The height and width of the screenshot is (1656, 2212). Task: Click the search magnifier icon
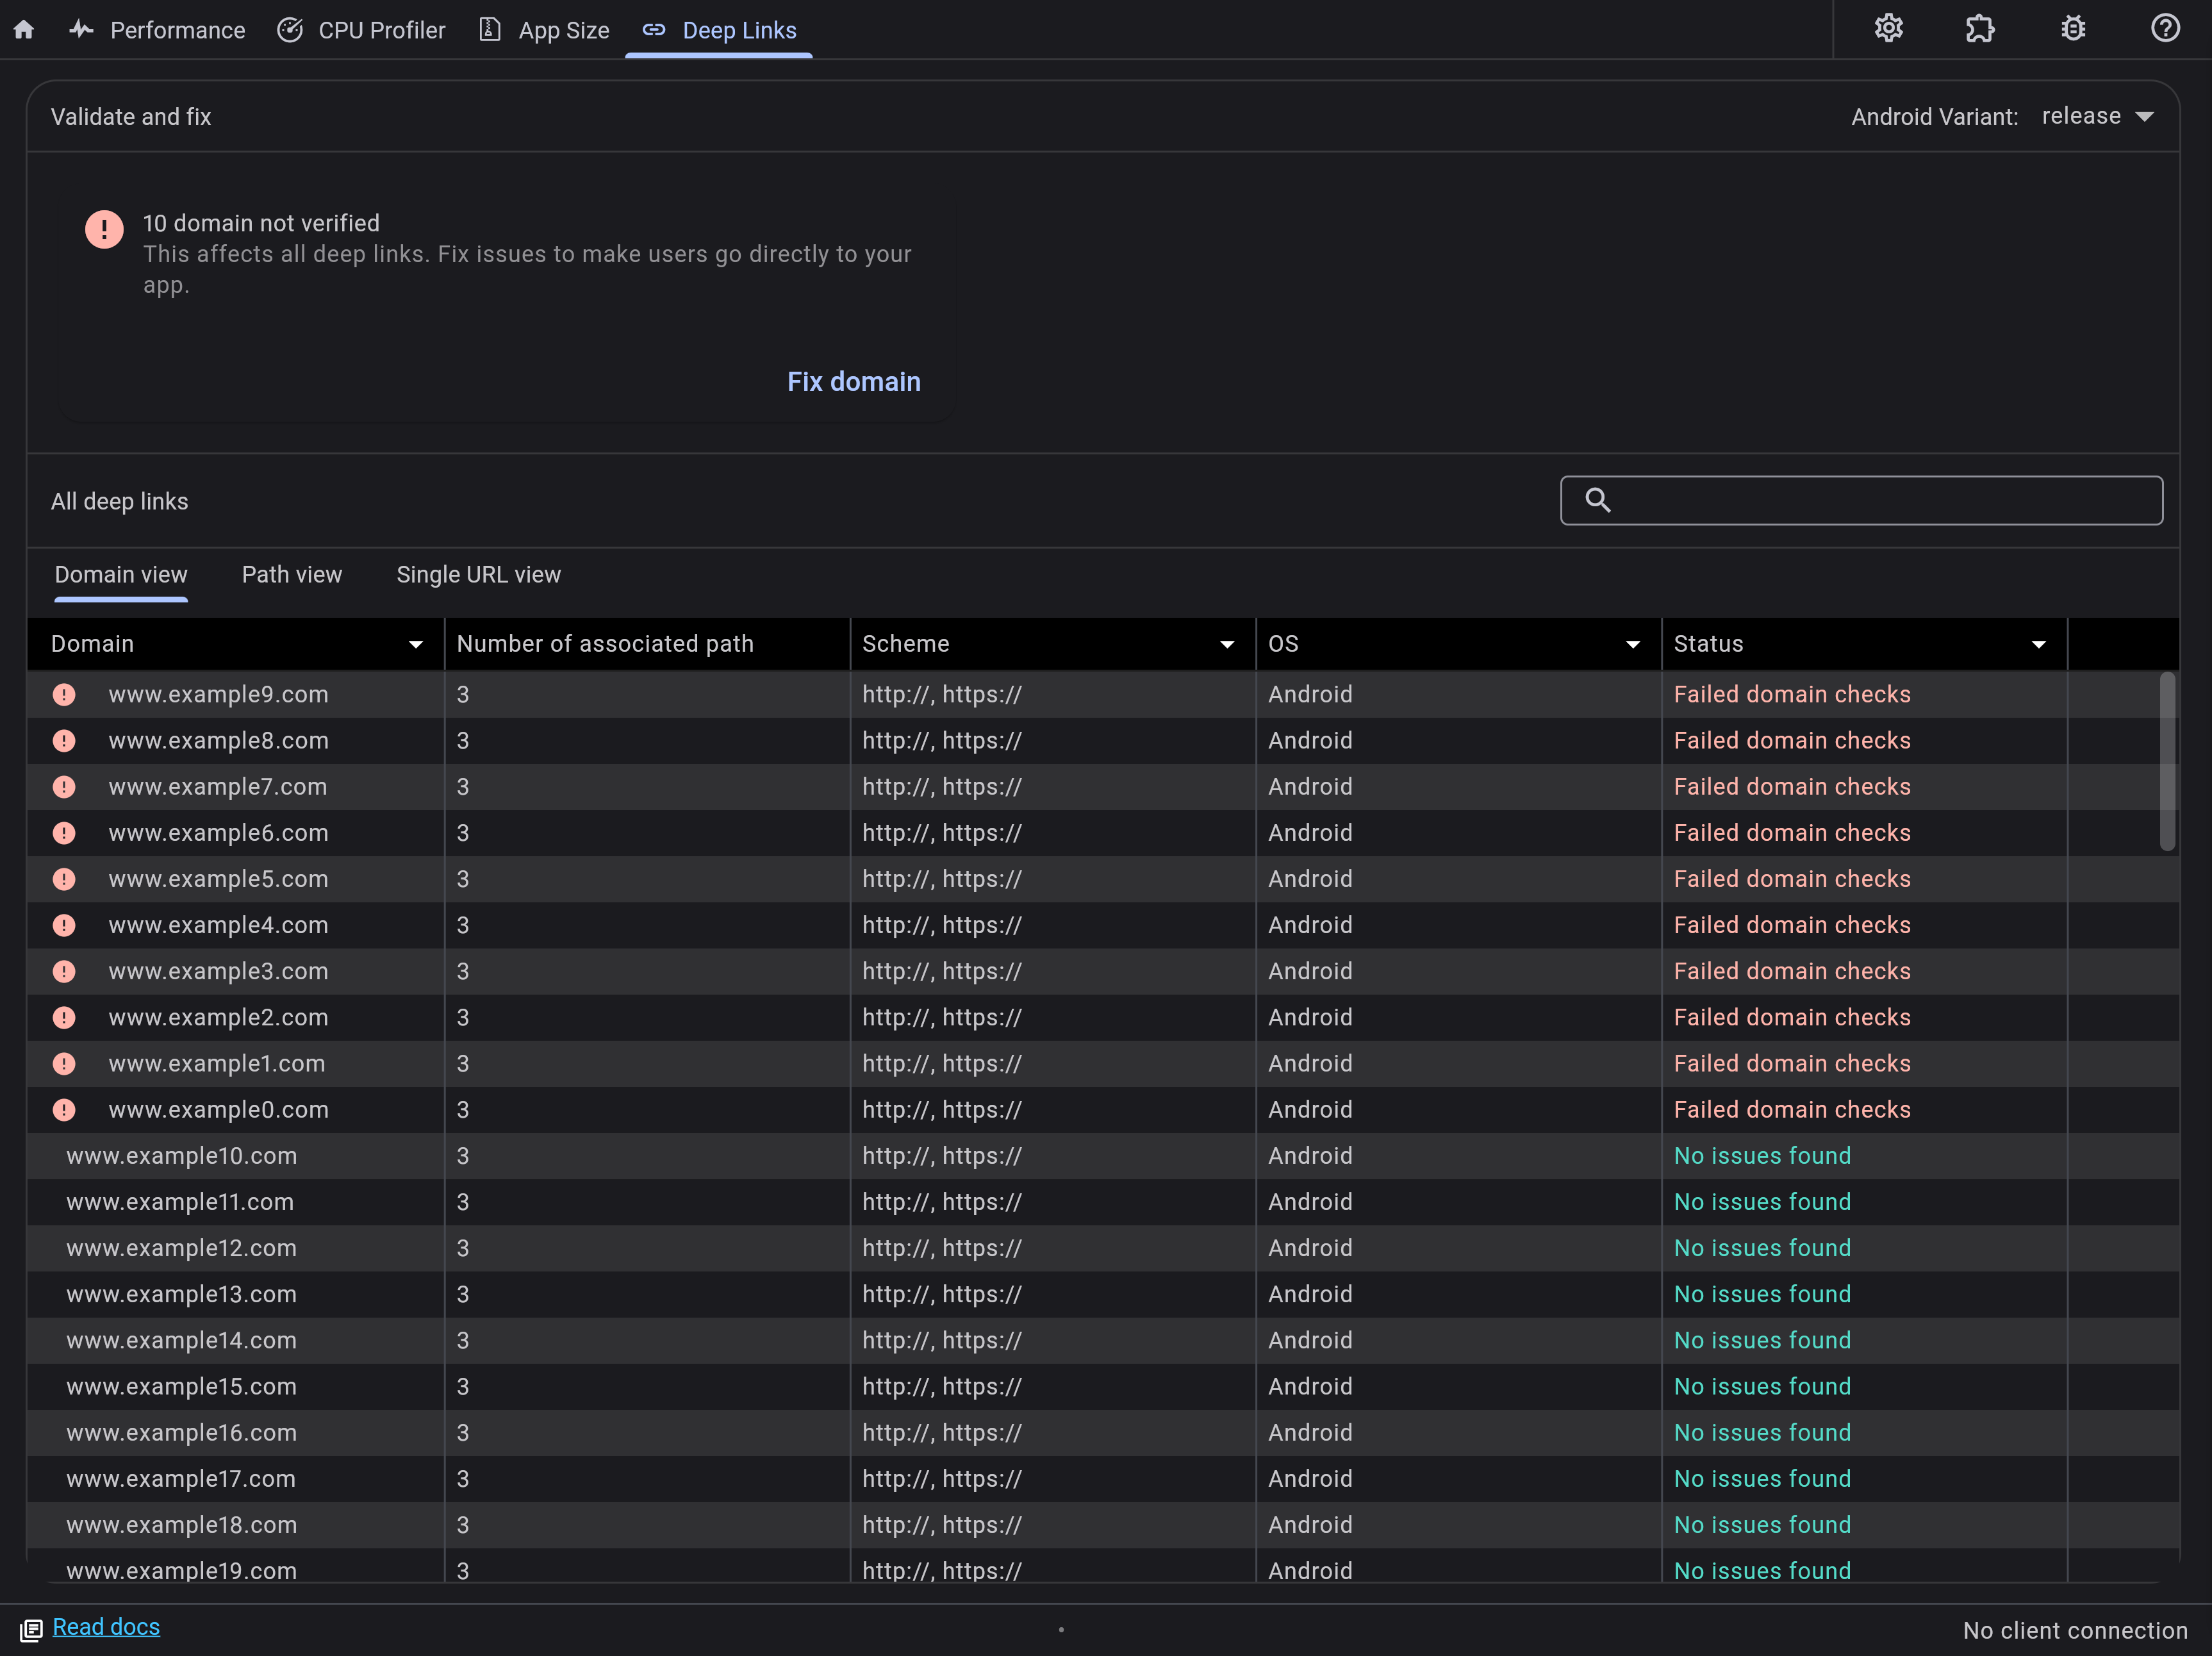click(1597, 500)
